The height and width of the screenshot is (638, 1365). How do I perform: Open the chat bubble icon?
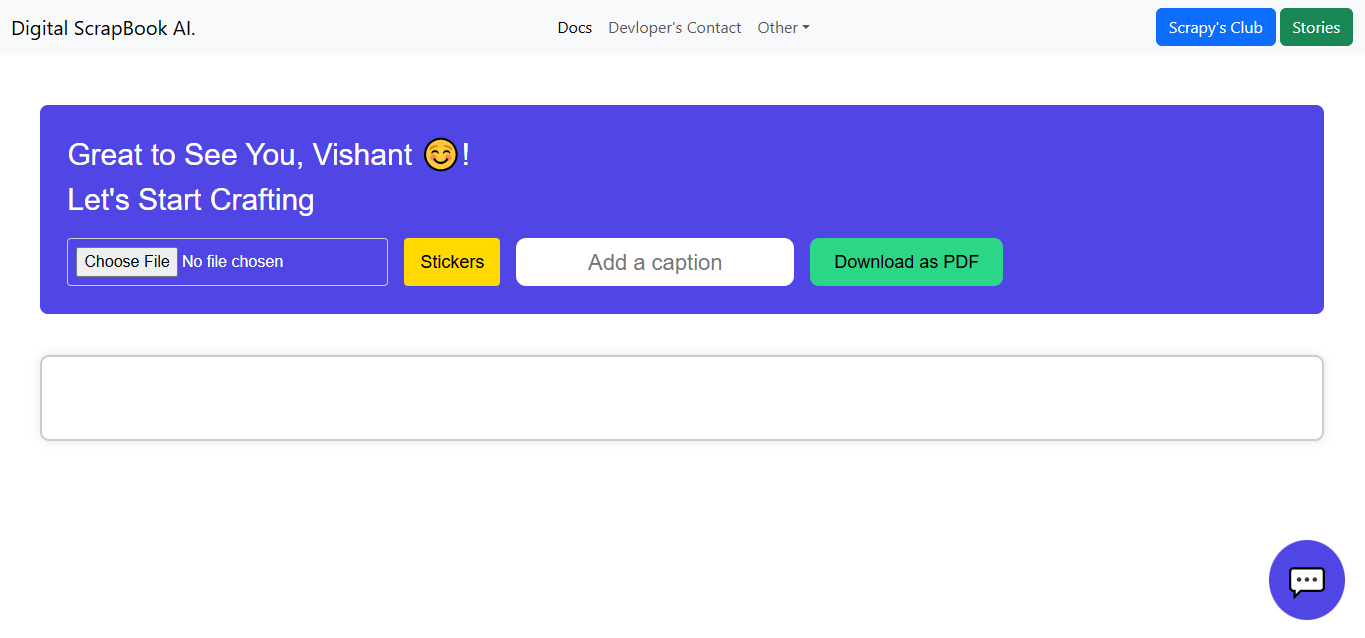tap(1306, 580)
